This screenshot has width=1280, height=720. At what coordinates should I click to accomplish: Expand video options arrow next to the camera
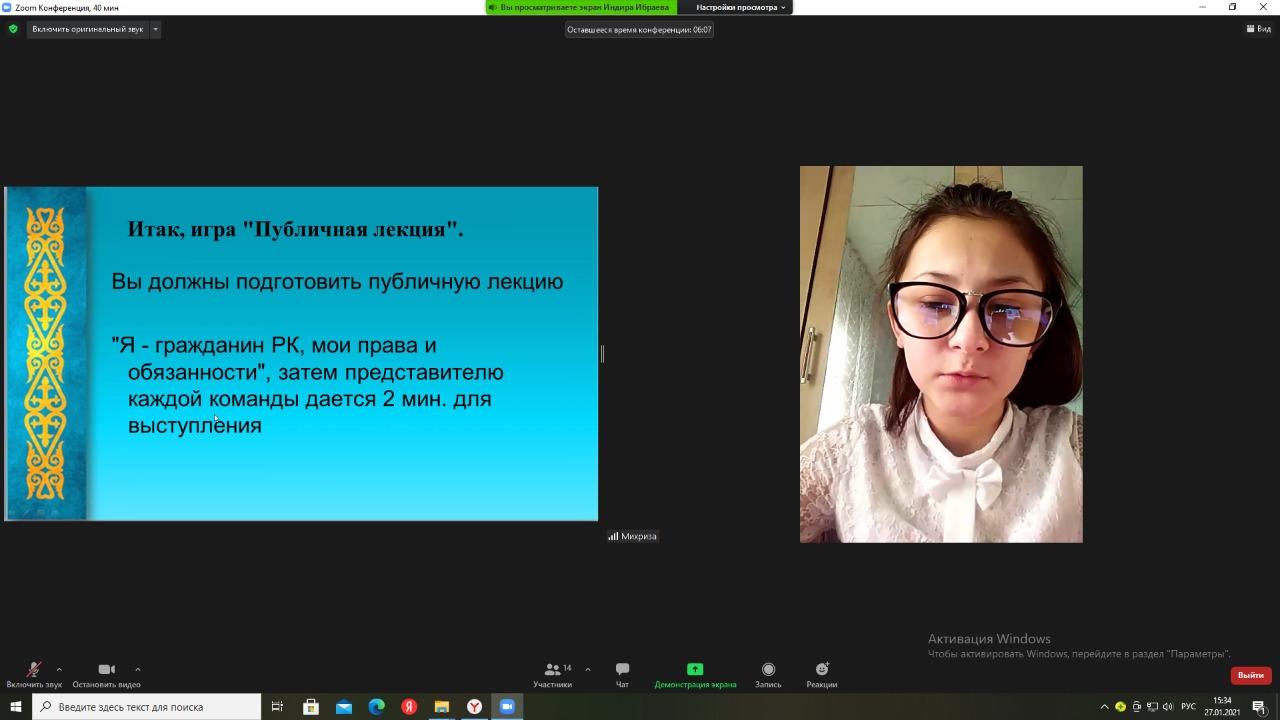[137, 669]
